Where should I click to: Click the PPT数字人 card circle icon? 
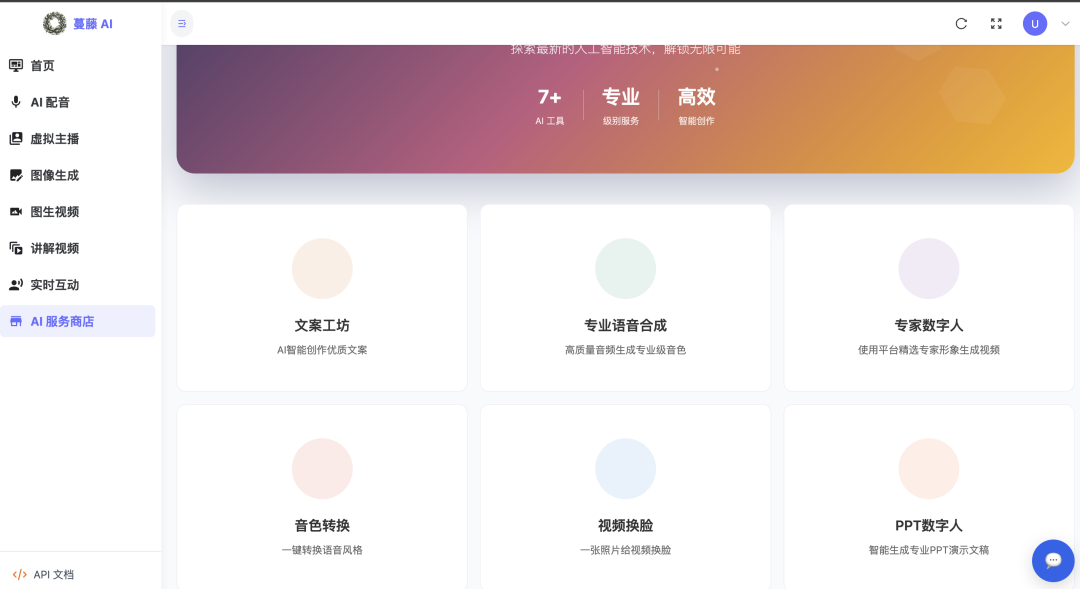pos(928,468)
